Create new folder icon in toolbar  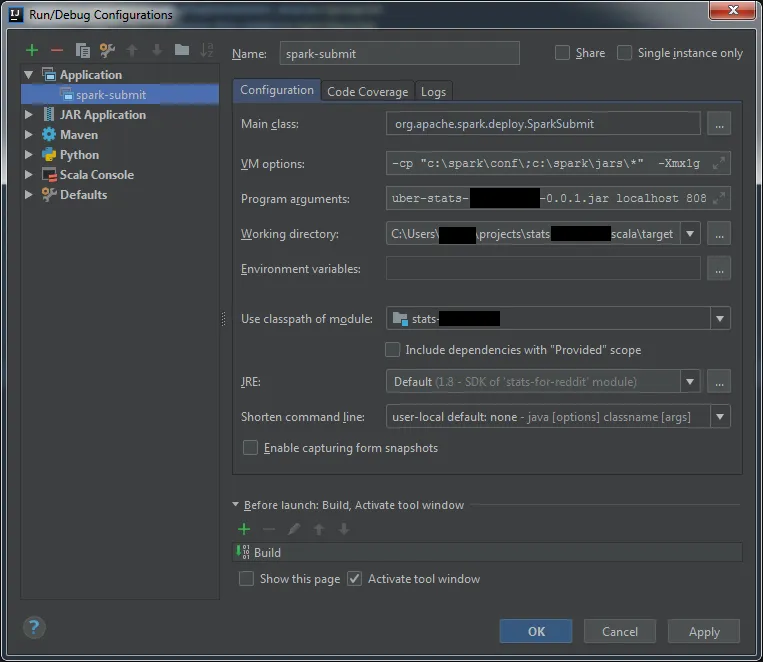tap(182, 50)
